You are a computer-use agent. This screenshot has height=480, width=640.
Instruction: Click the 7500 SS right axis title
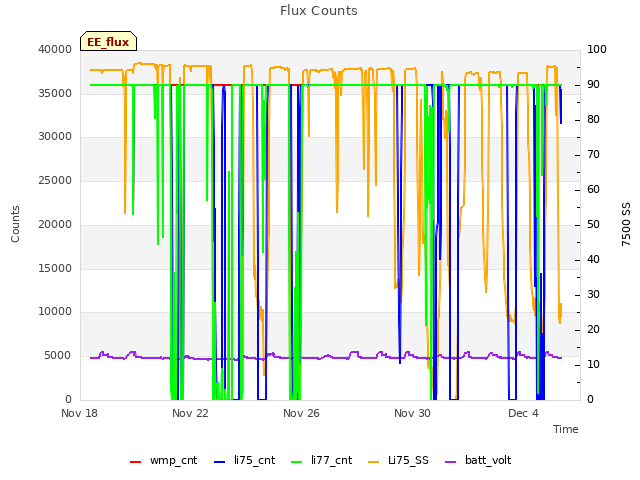click(626, 224)
